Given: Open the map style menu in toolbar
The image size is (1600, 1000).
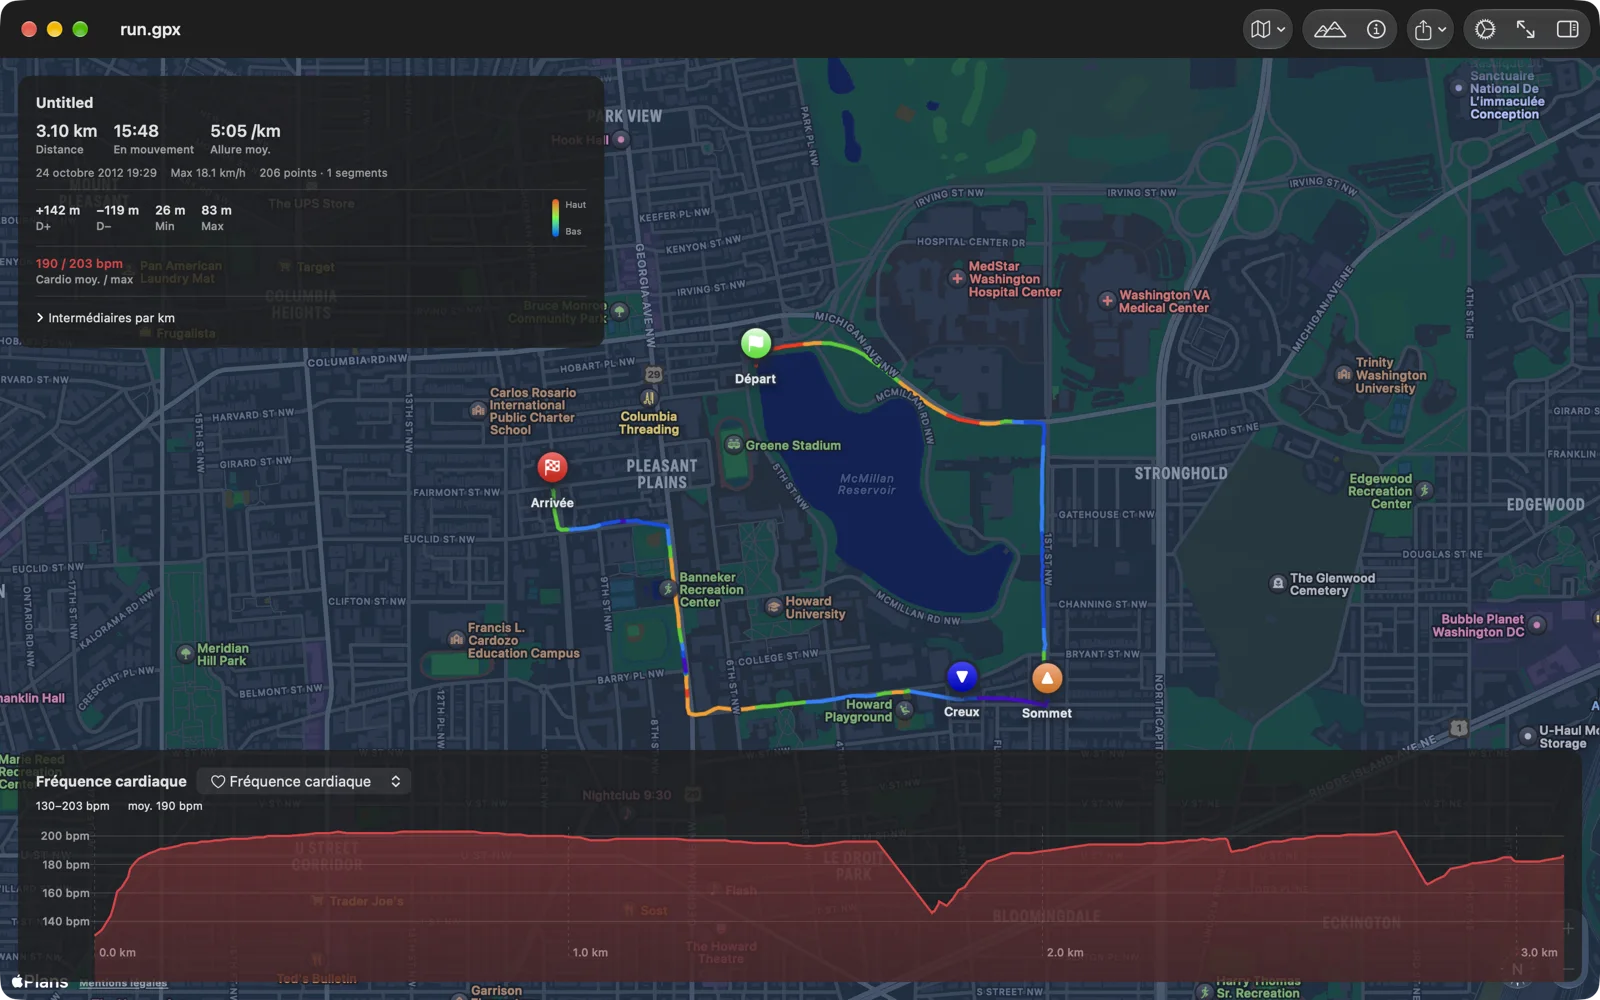Looking at the screenshot, I should pyautogui.click(x=1267, y=29).
